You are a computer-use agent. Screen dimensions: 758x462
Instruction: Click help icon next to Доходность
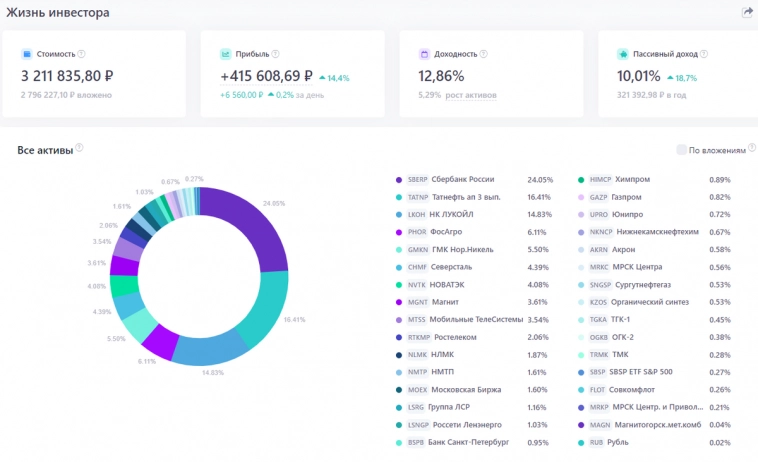483,54
